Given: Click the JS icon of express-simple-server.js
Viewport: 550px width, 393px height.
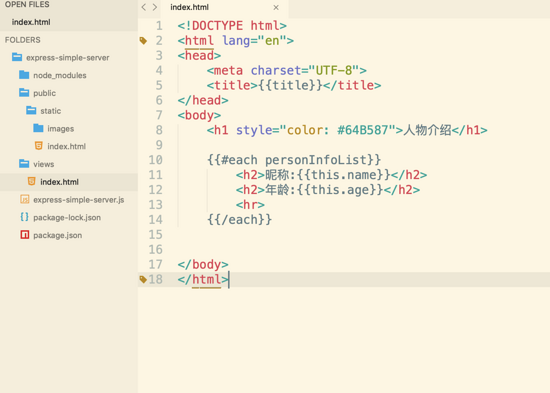Looking at the screenshot, I should point(25,199).
